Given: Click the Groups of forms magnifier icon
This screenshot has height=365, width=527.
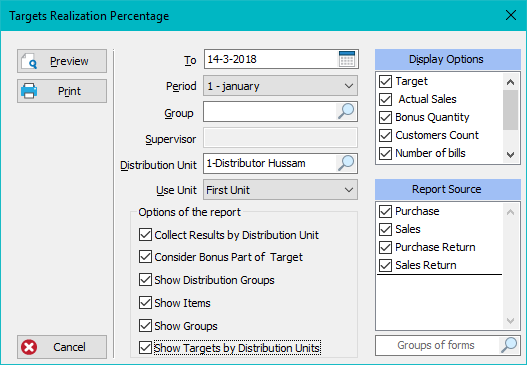Looking at the screenshot, I should pyautogui.click(x=509, y=345).
